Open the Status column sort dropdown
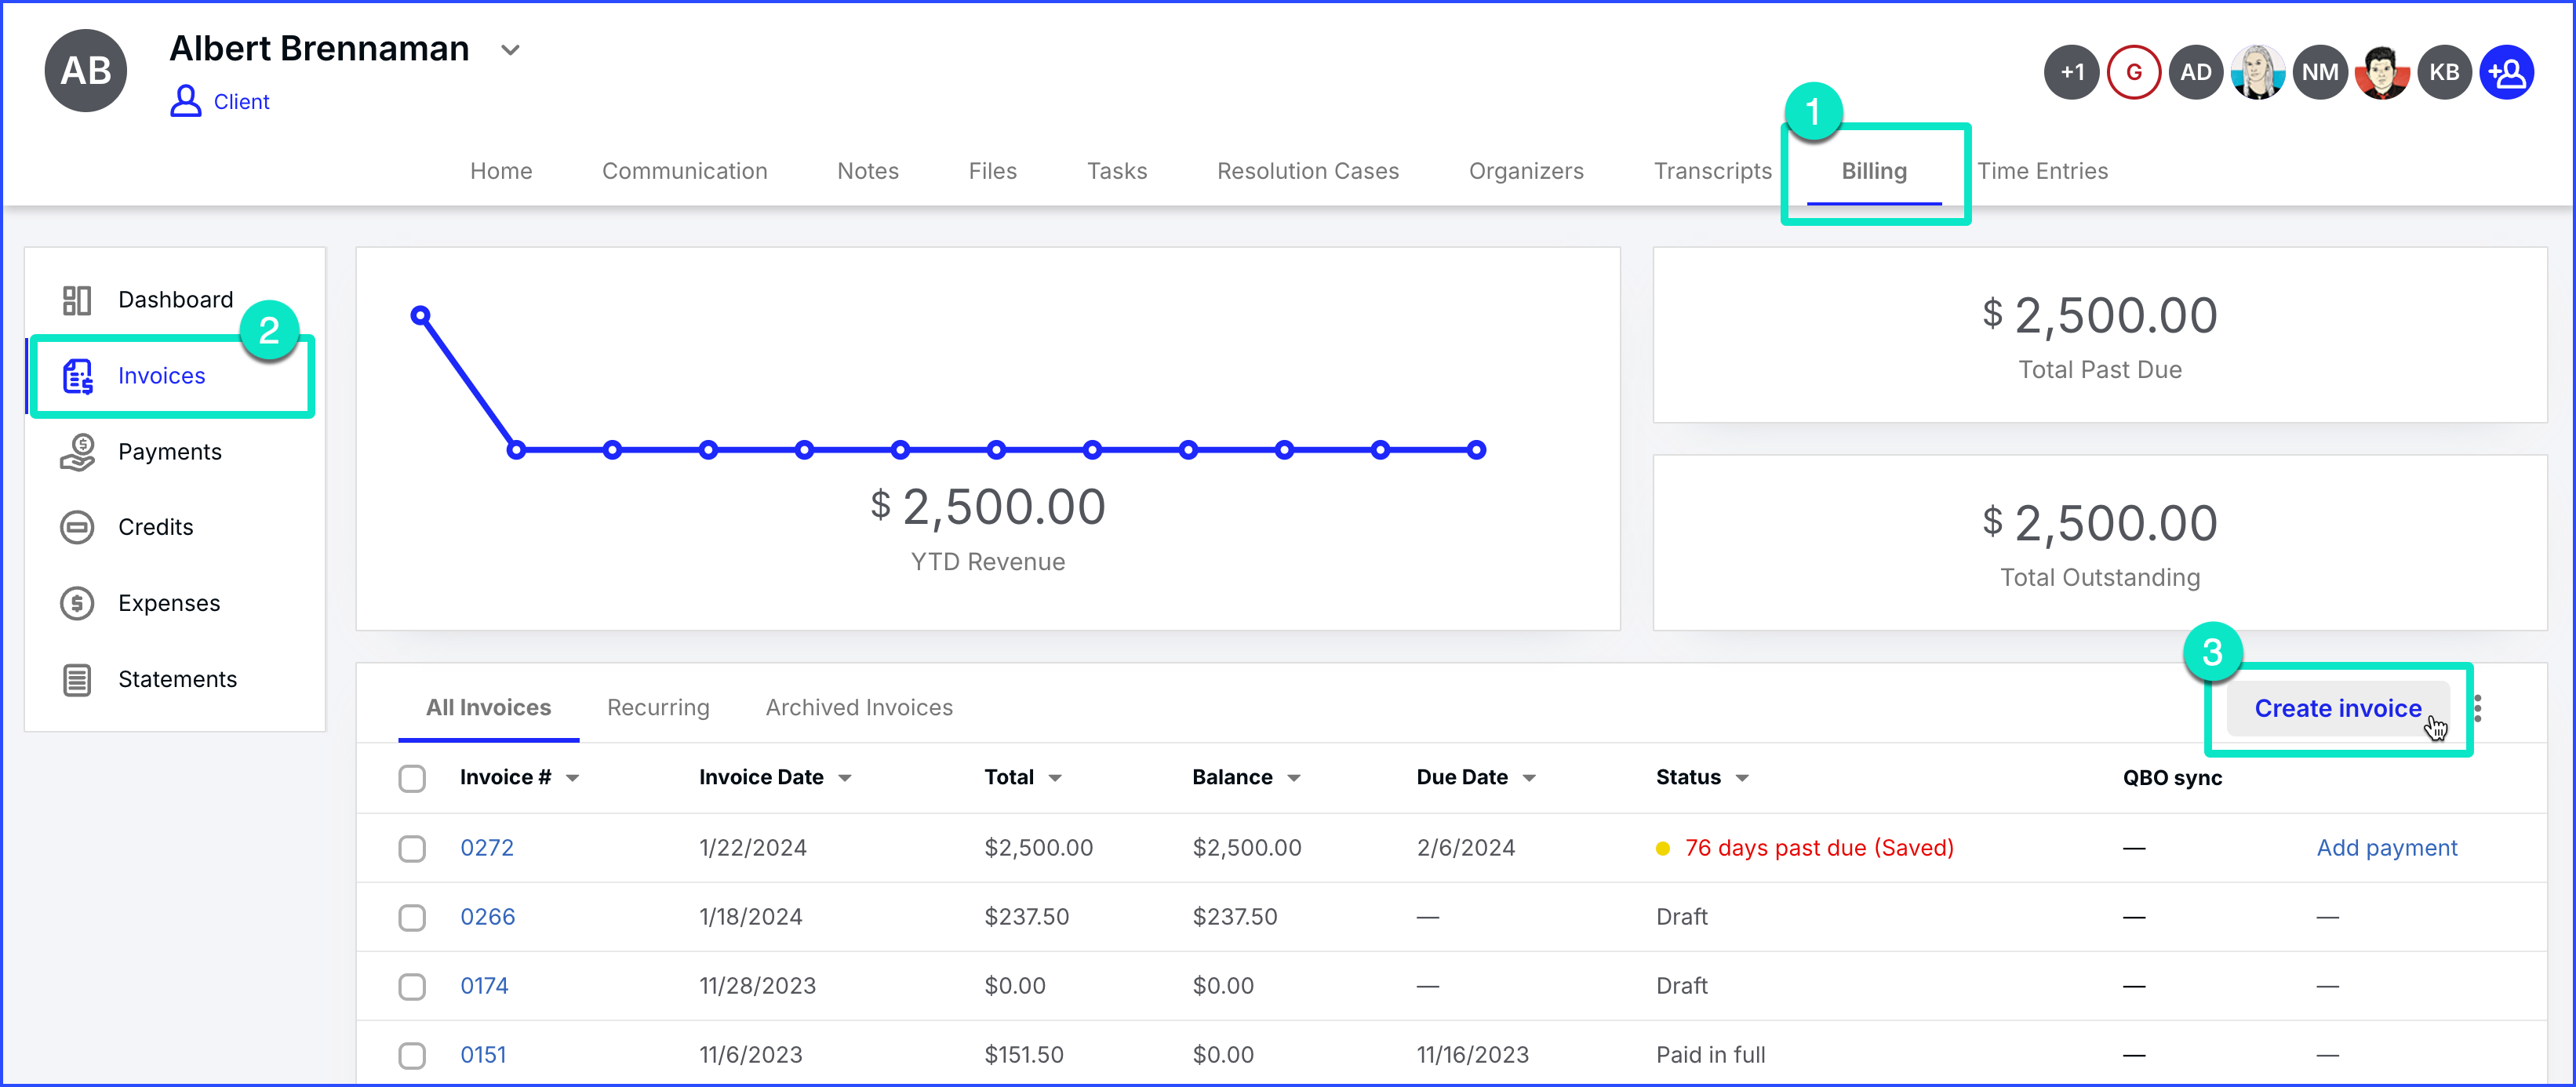This screenshot has width=2576, height=1087. pos(1742,778)
